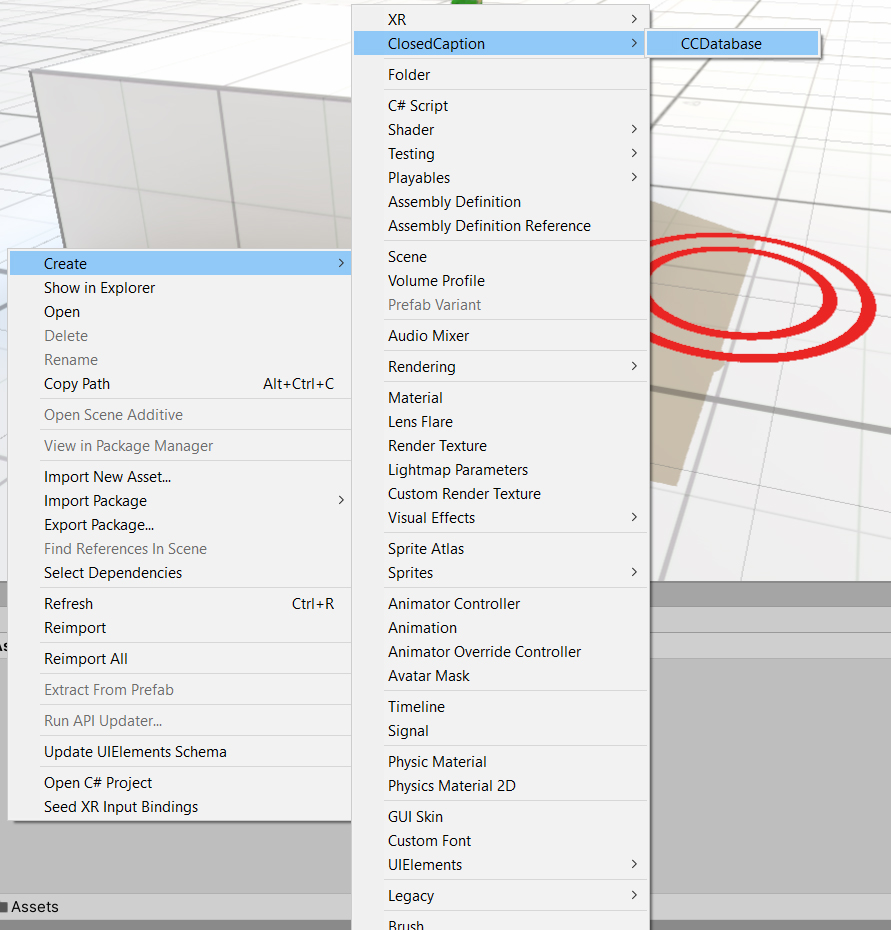Click Animator Controller
This screenshot has height=930, width=891.
coord(454,604)
